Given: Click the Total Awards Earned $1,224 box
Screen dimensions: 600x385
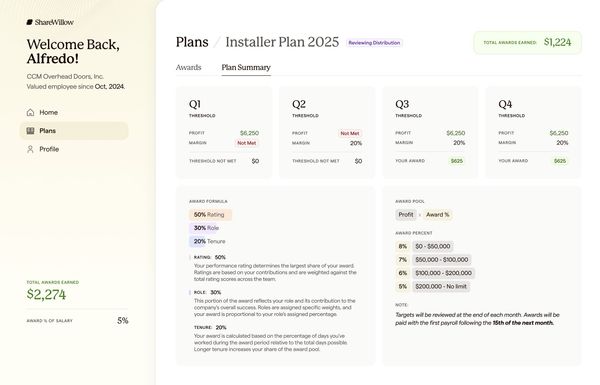Looking at the screenshot, I should (527, 42).
